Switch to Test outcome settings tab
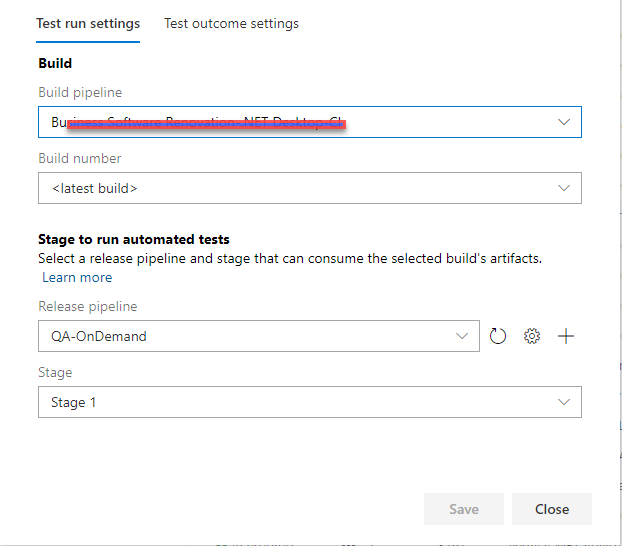The height and width of the screenshot is (546, 622). point(231,24)
